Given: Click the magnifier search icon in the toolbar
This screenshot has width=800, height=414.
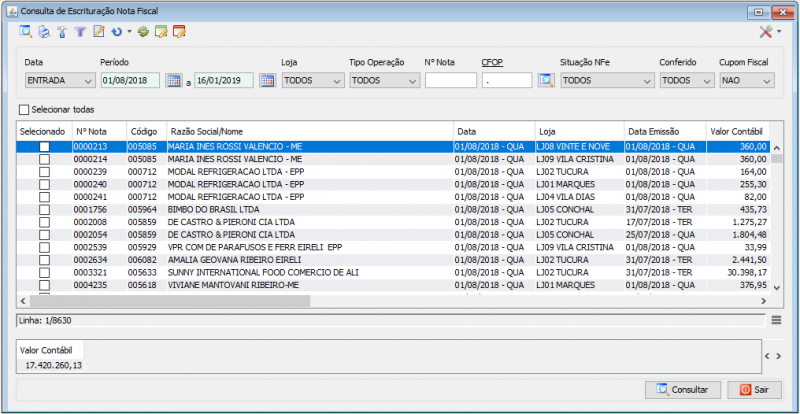Looking at the screenshot, I should click(x=26, y=32).
